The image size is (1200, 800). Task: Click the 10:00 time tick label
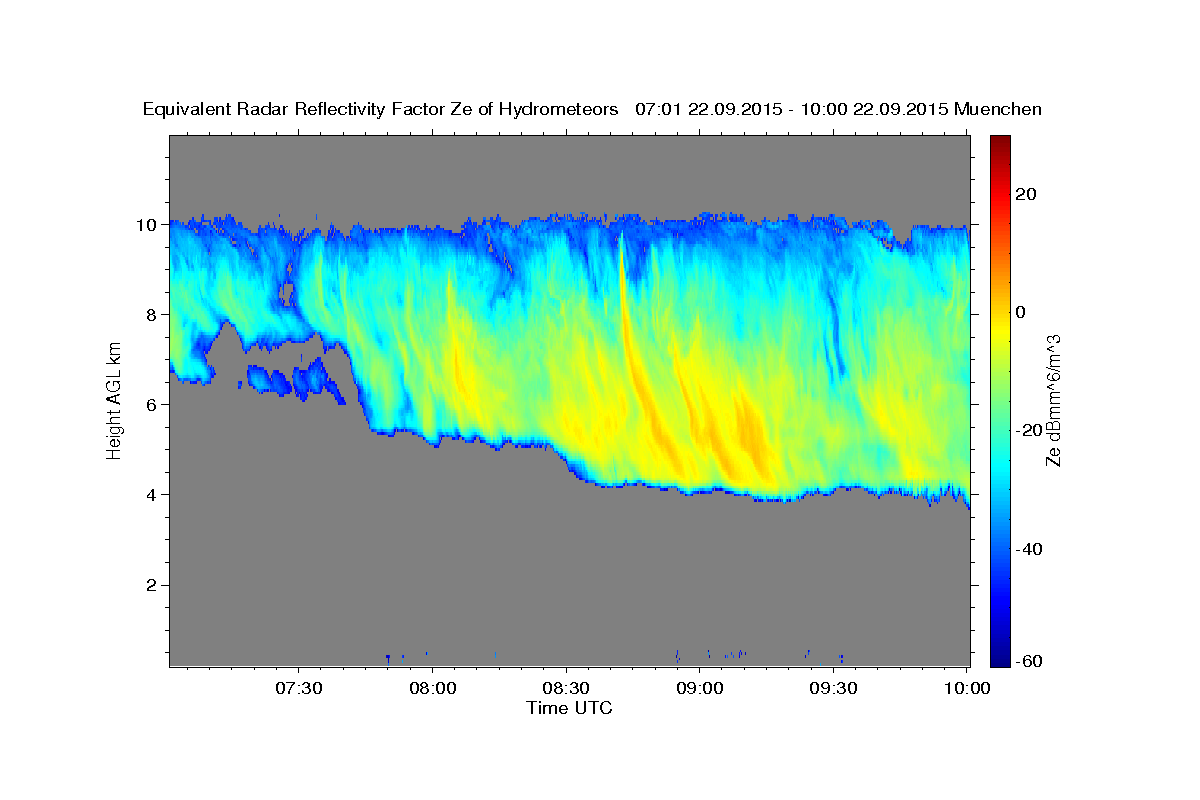pos(966,688)
